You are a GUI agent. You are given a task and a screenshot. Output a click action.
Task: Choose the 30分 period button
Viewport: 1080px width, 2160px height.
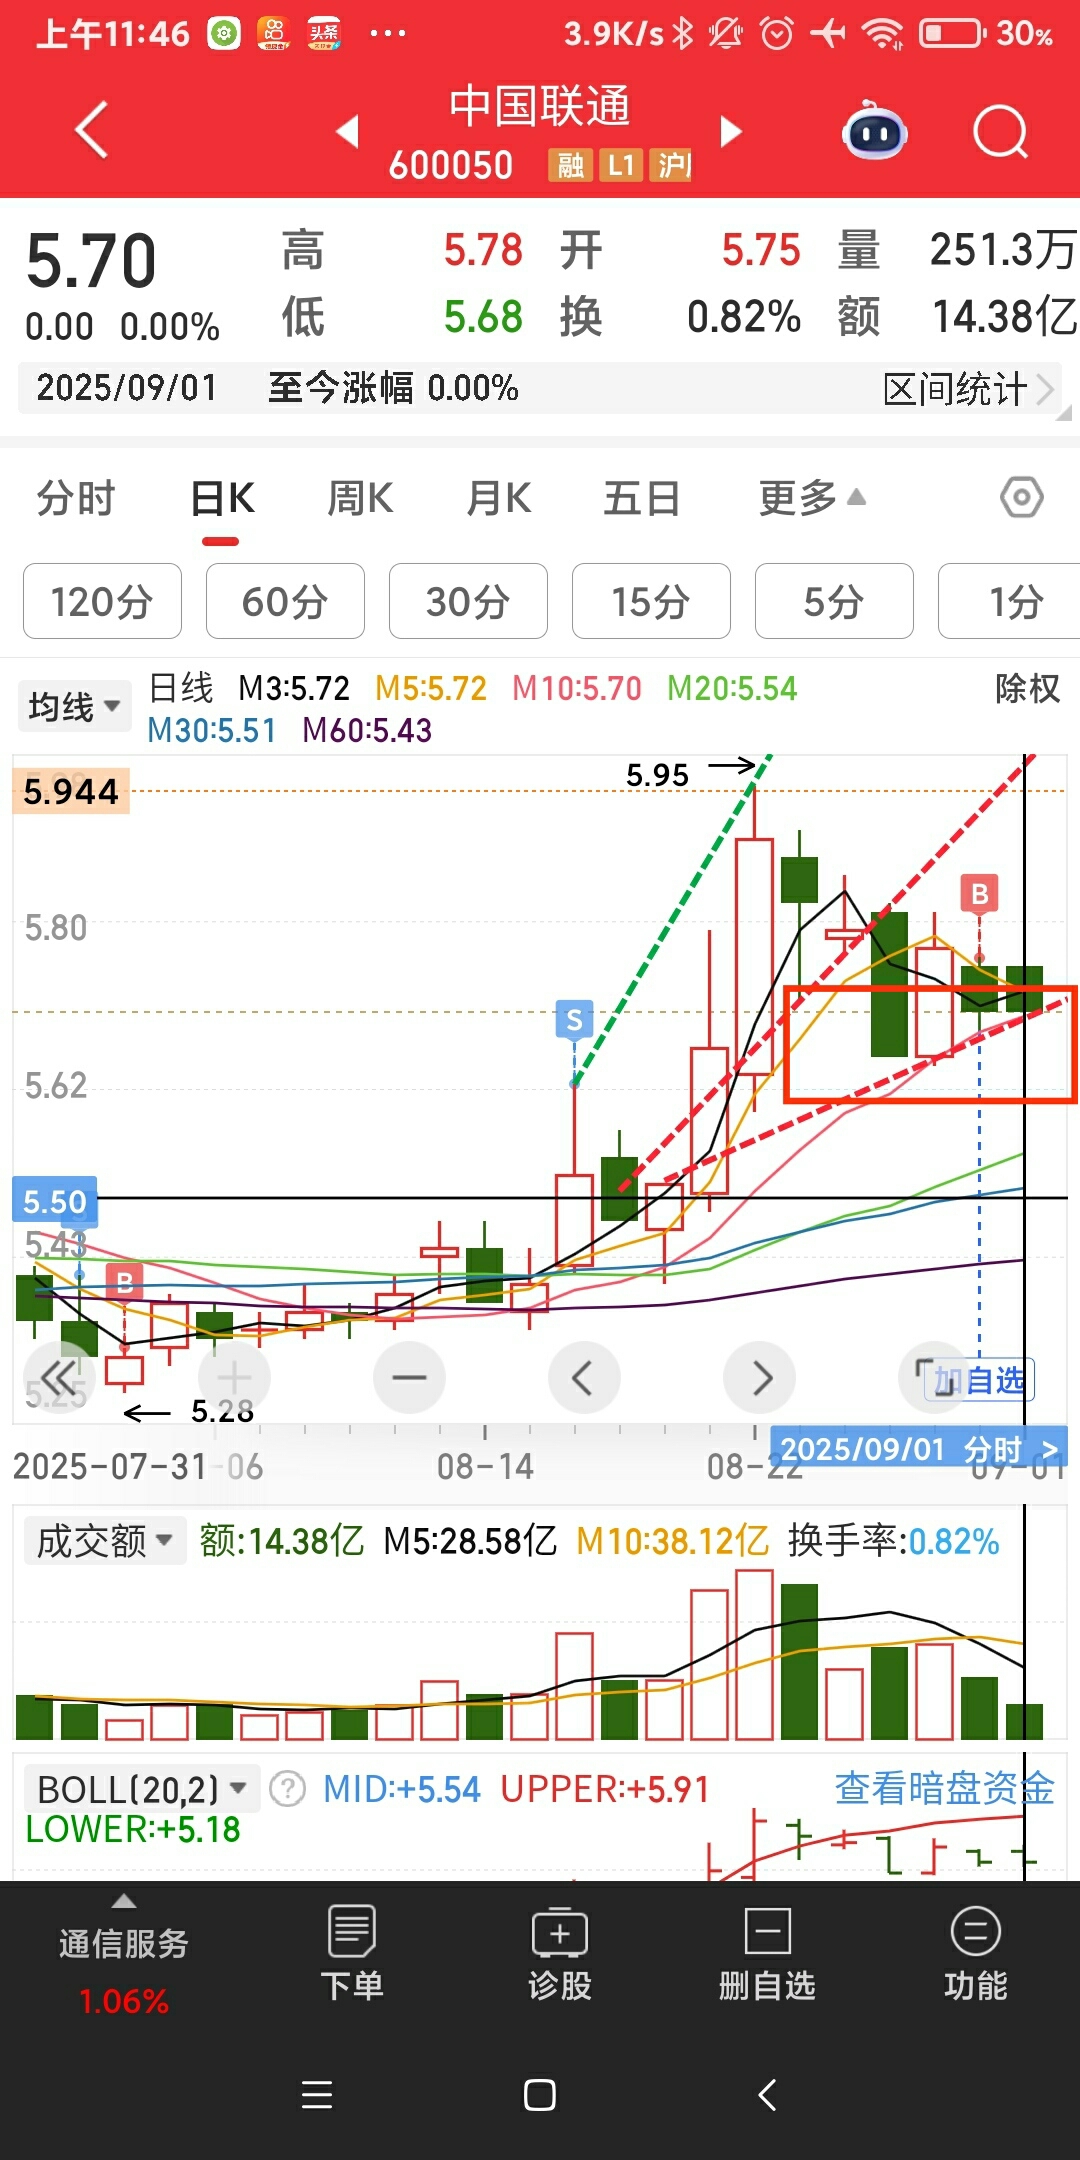[x=468, y=601]
